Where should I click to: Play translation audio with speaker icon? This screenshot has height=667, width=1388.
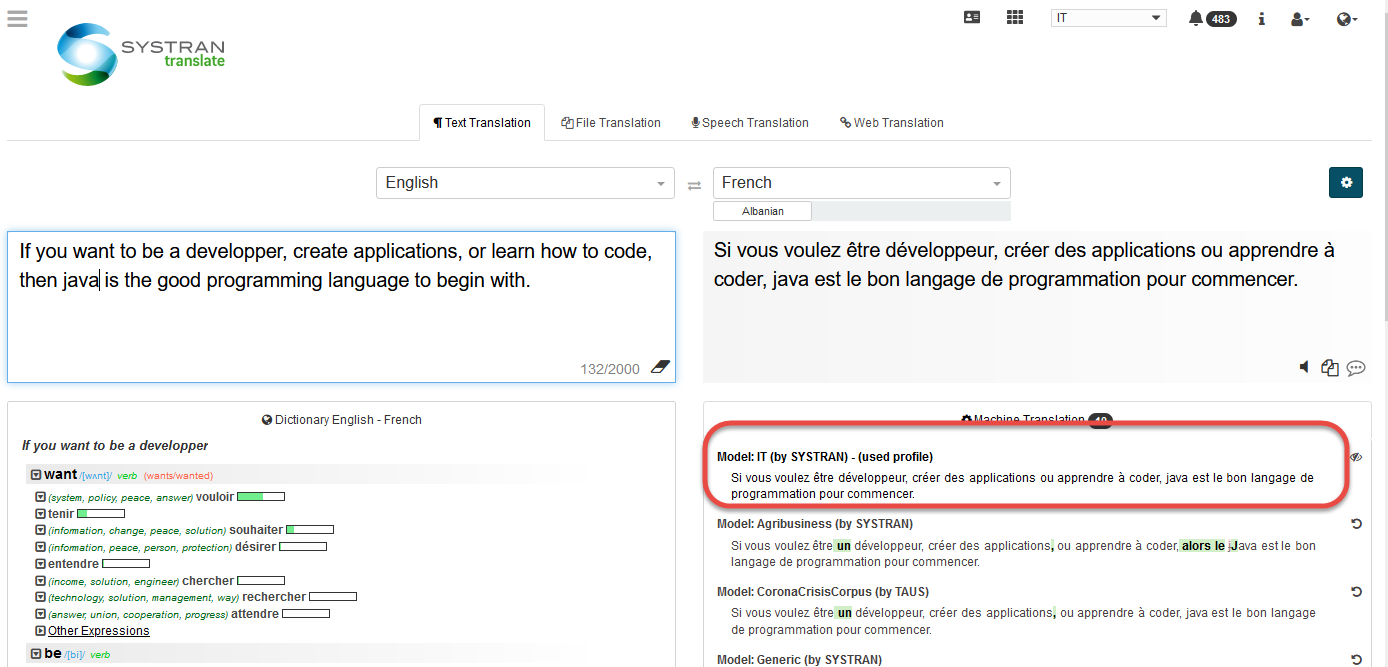tap(1304, 367)
